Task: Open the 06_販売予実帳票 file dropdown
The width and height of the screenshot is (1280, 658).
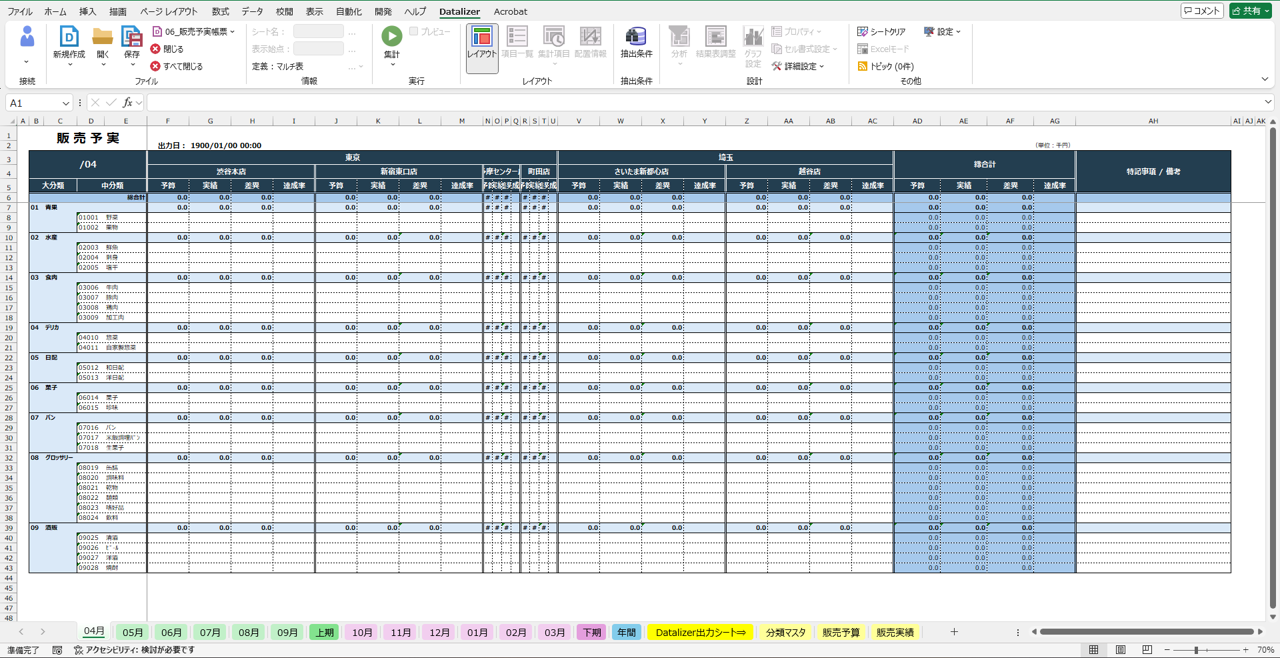Action: click(x=194, y=32)
